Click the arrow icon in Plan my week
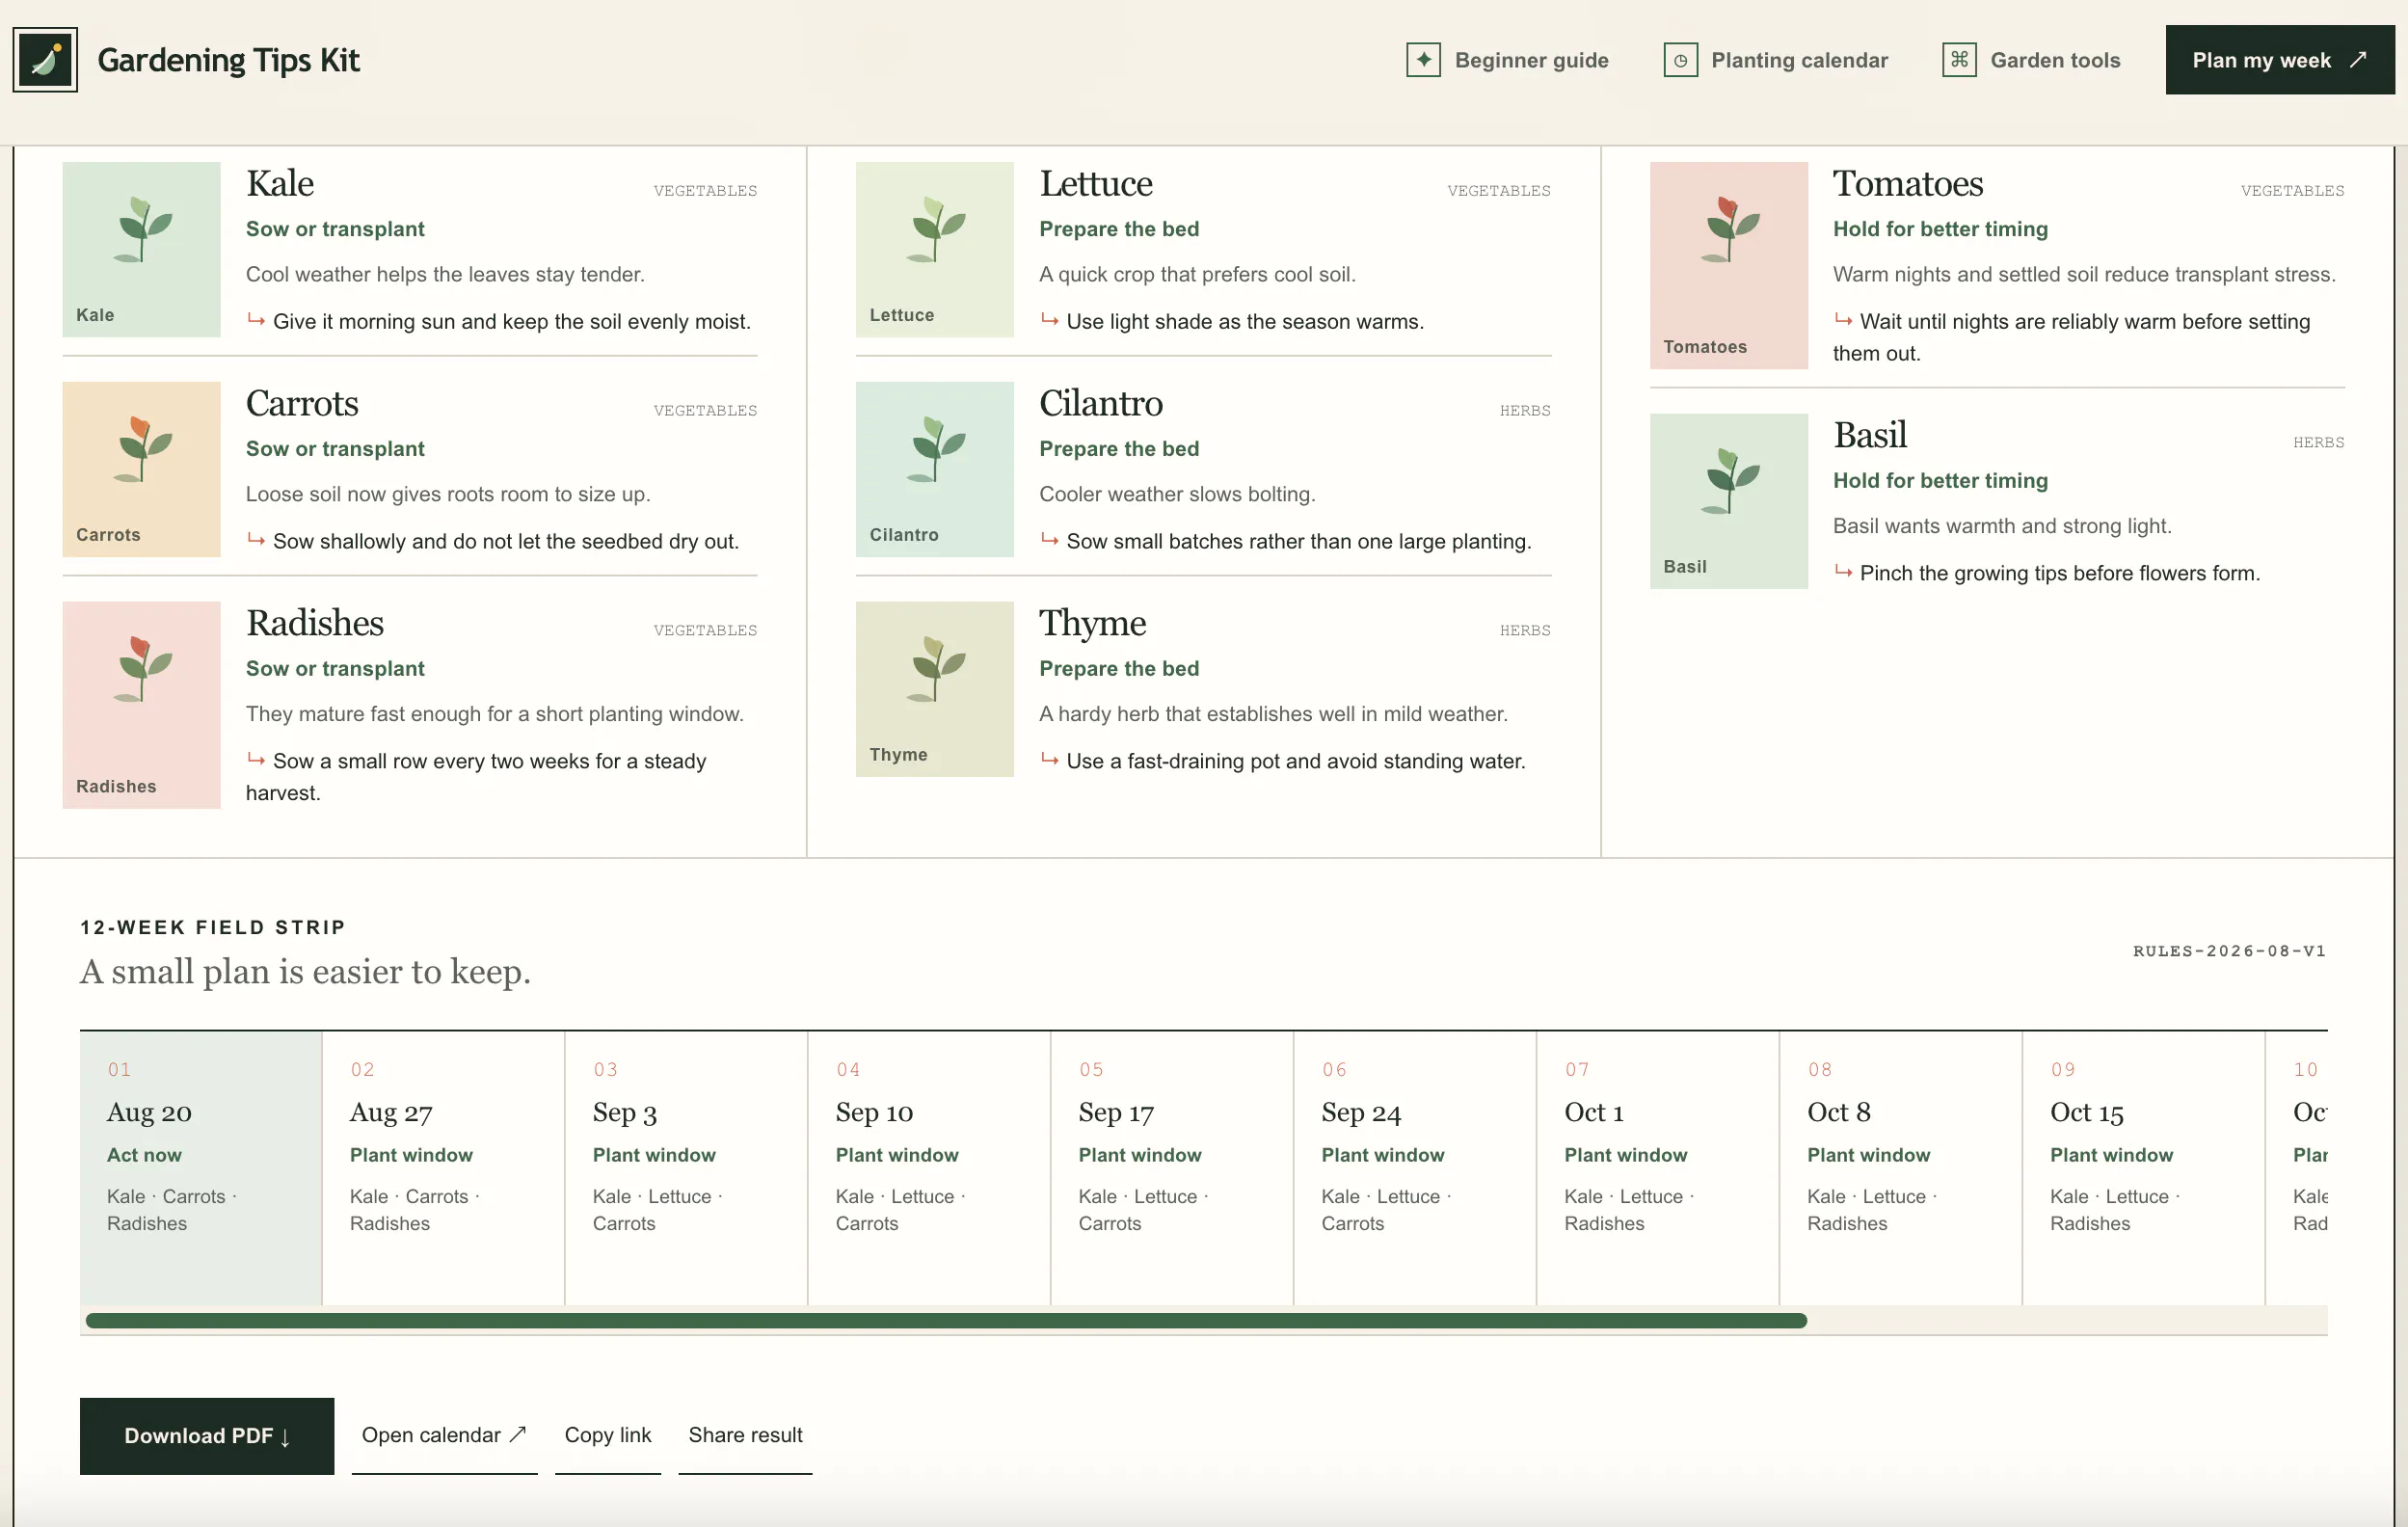Image resolution: width=2408 pixels, height=1527 pixels. point(2358,60)
